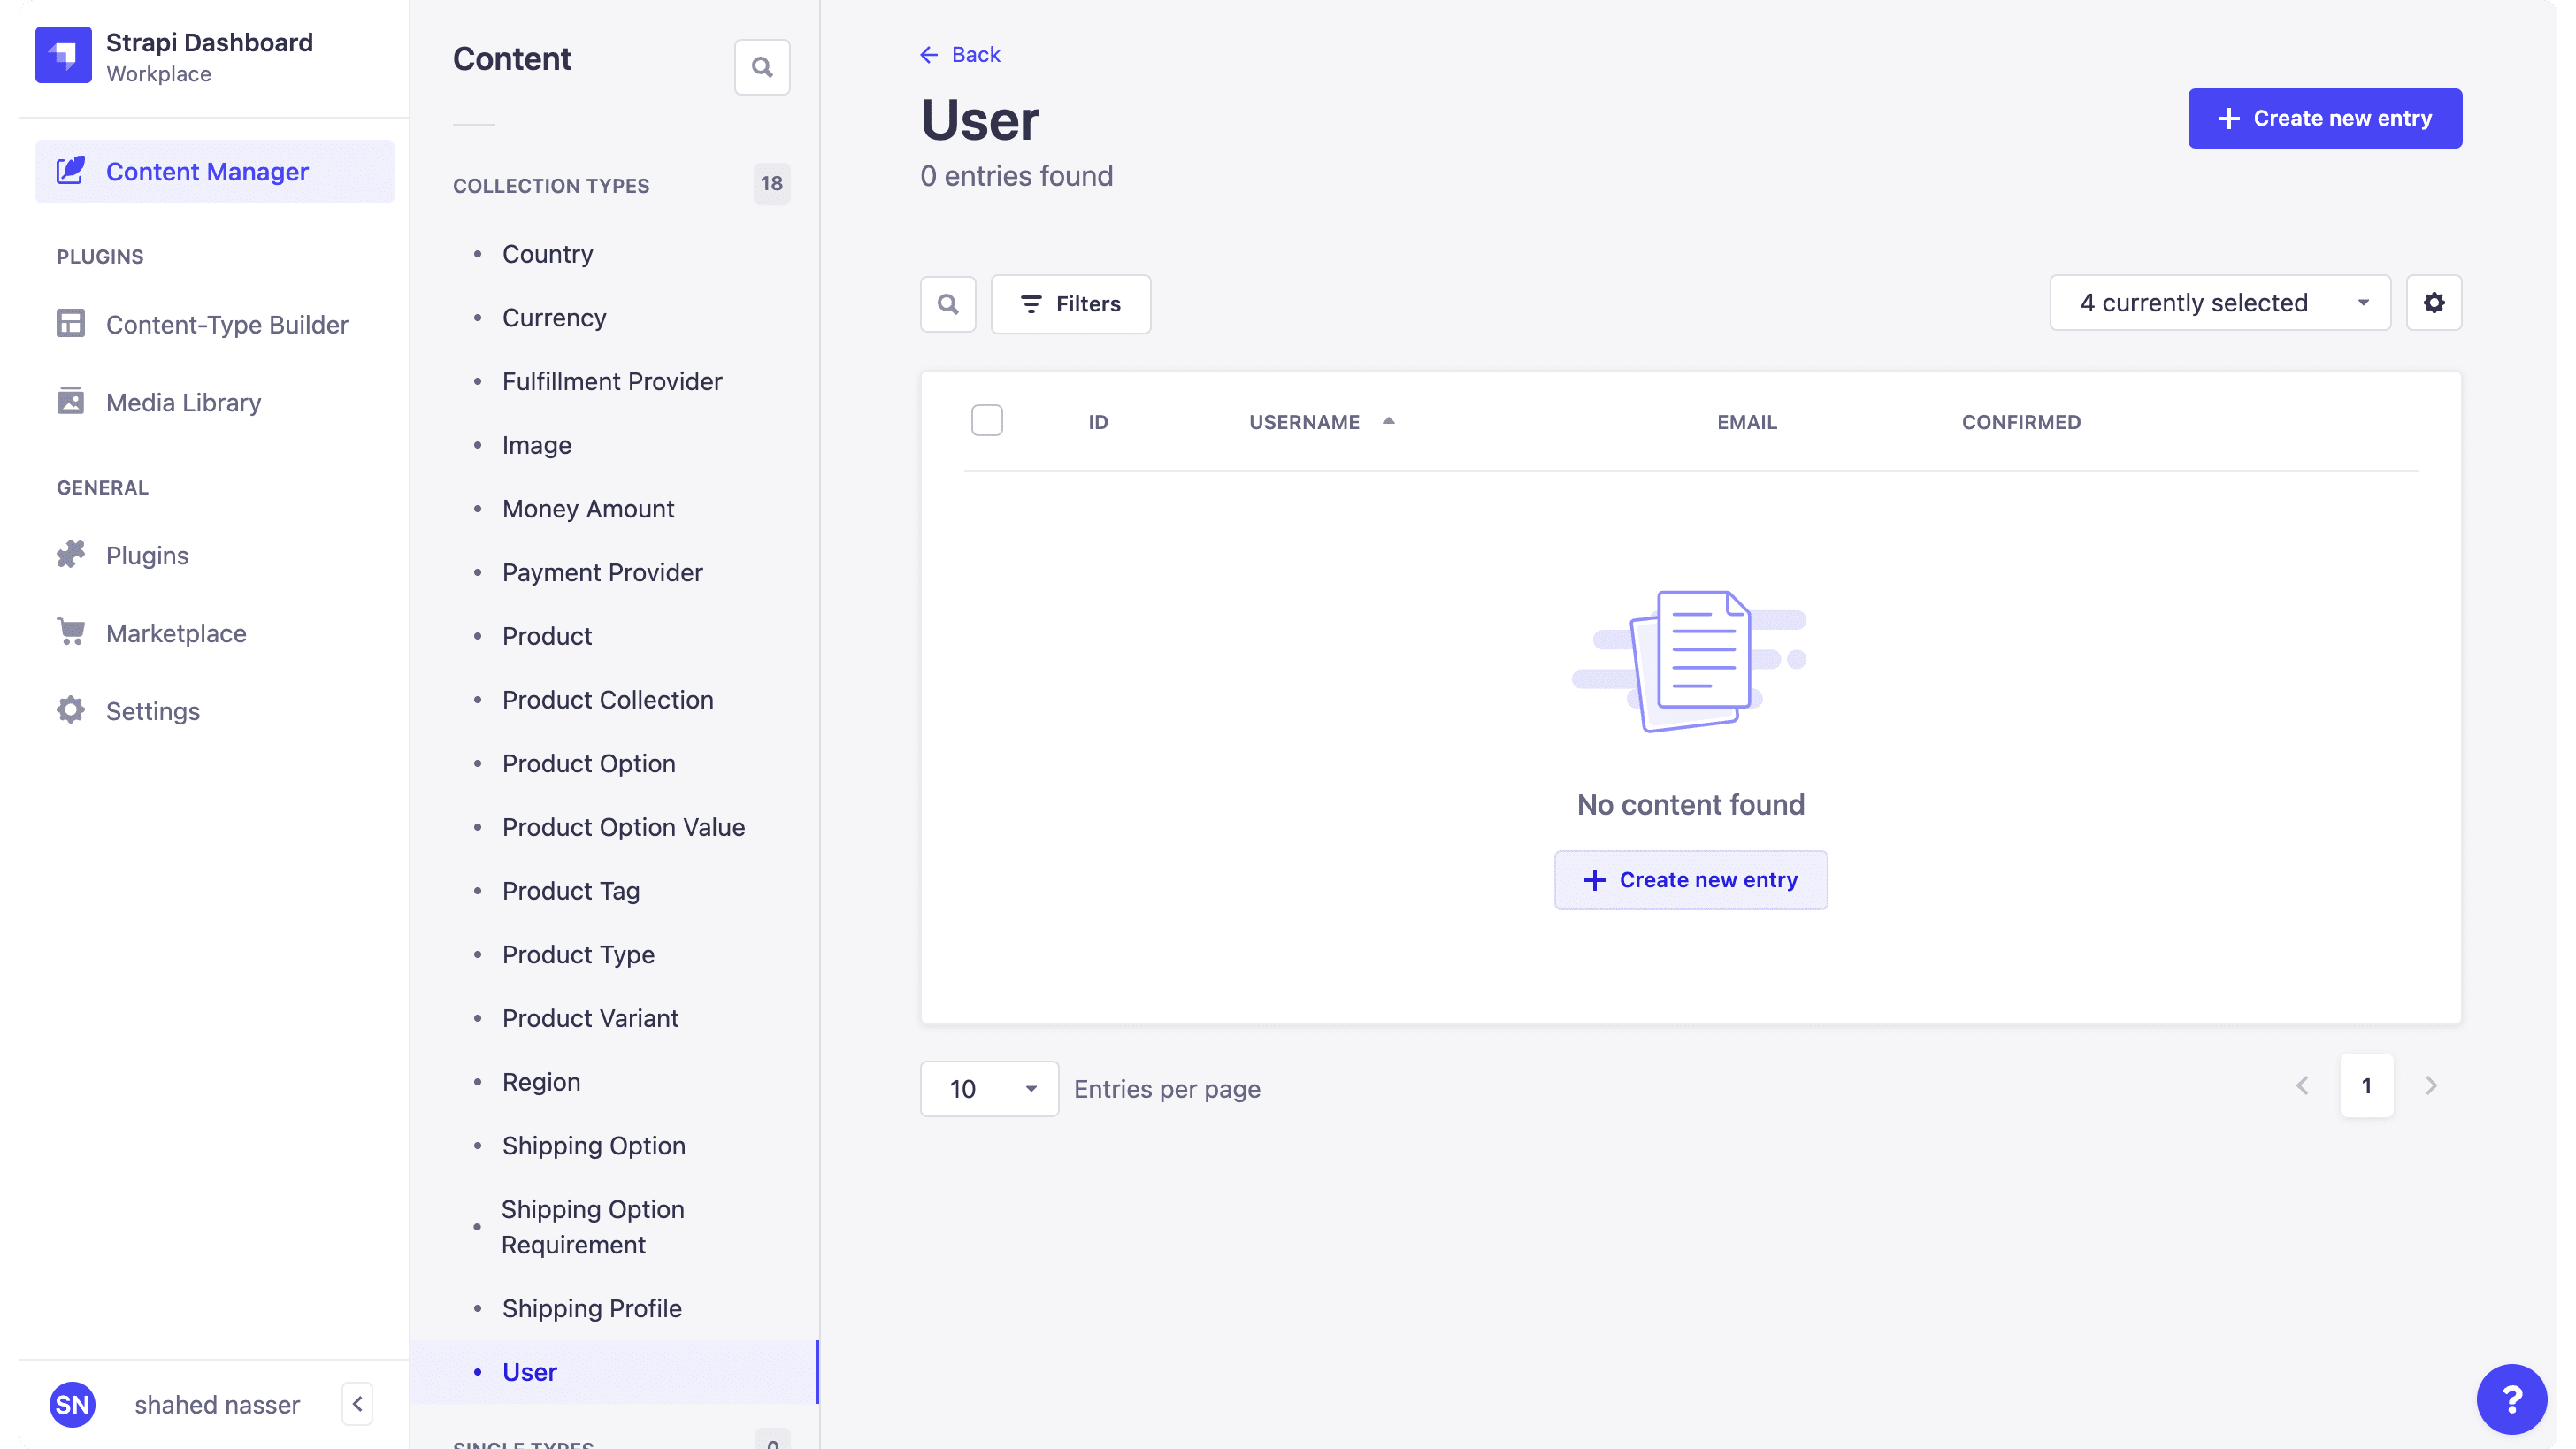
Task: Go Back using the back link
Action: tap(959, 54)
